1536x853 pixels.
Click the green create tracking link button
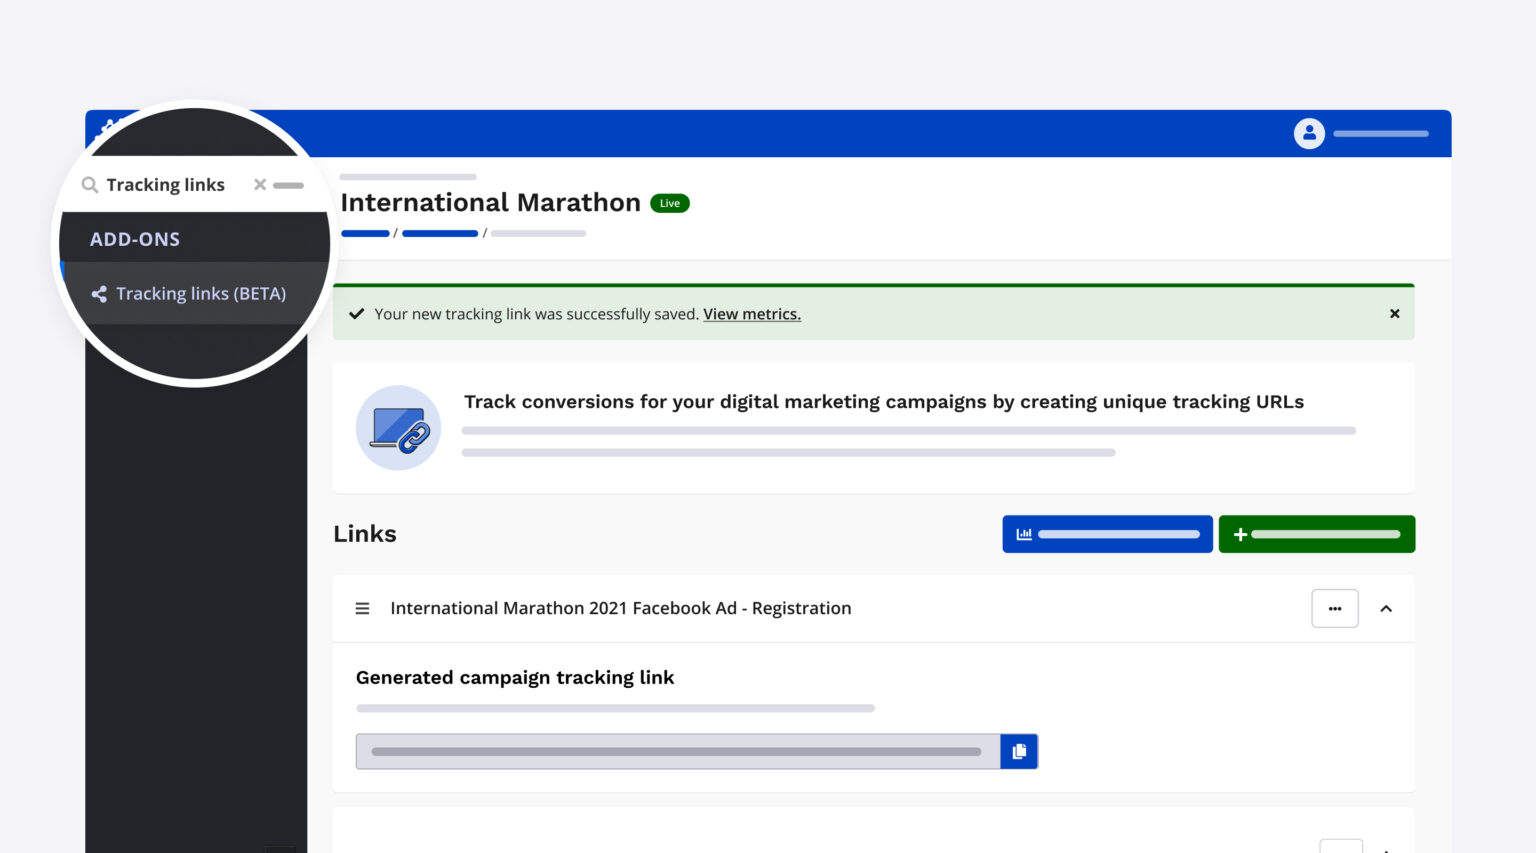[1317, 533]
